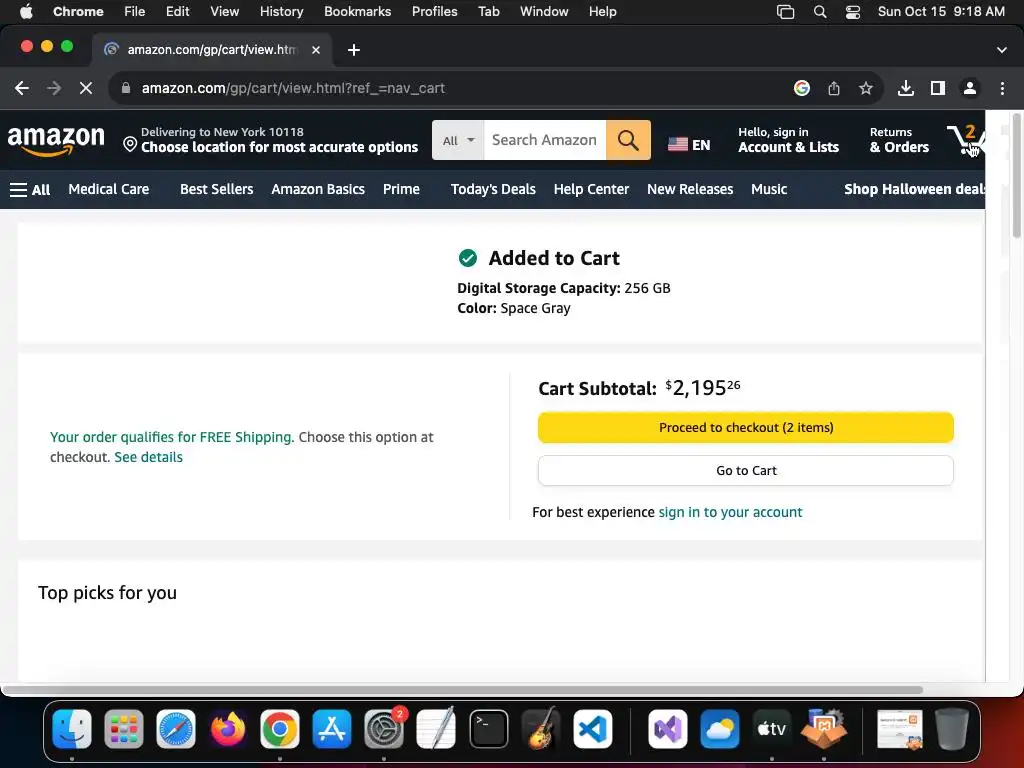This screenshot has width=1024, height=768.
Task: Open TextEdit from the dock
Action: click(x=436, y=729)
